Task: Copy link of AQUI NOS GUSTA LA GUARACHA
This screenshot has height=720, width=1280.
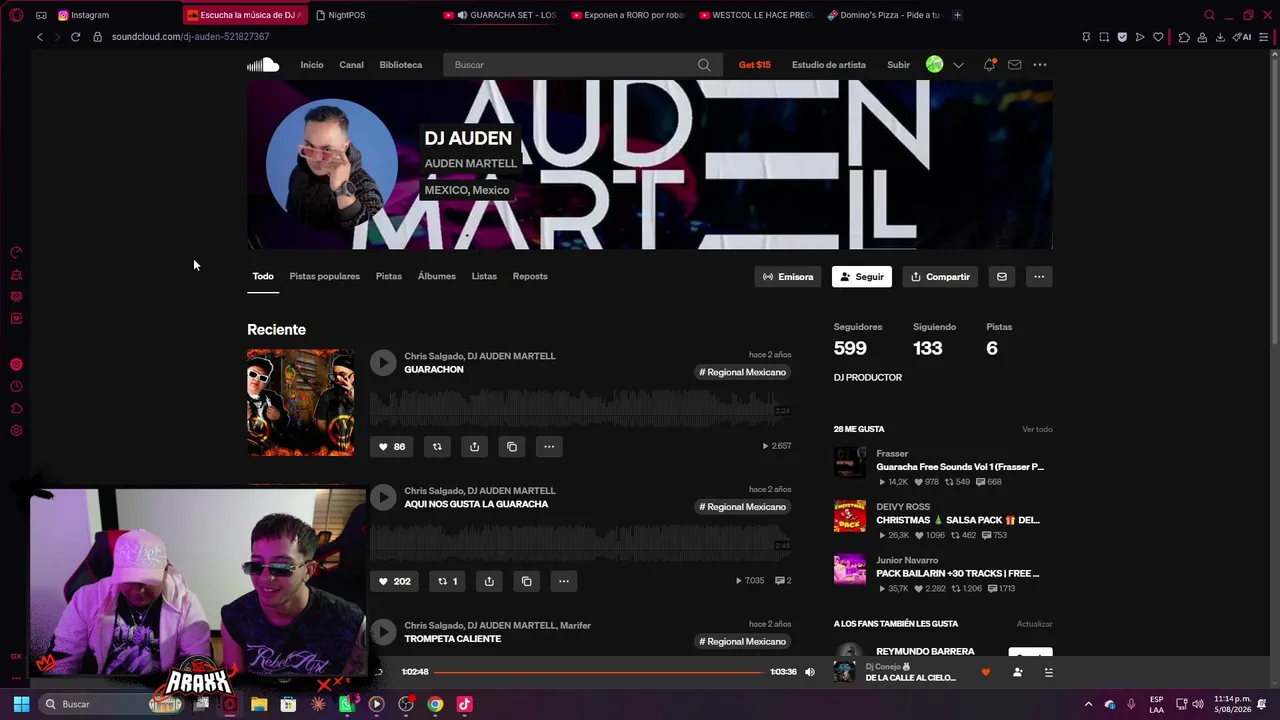Action: pyautogui.click(x=527, y=581)
